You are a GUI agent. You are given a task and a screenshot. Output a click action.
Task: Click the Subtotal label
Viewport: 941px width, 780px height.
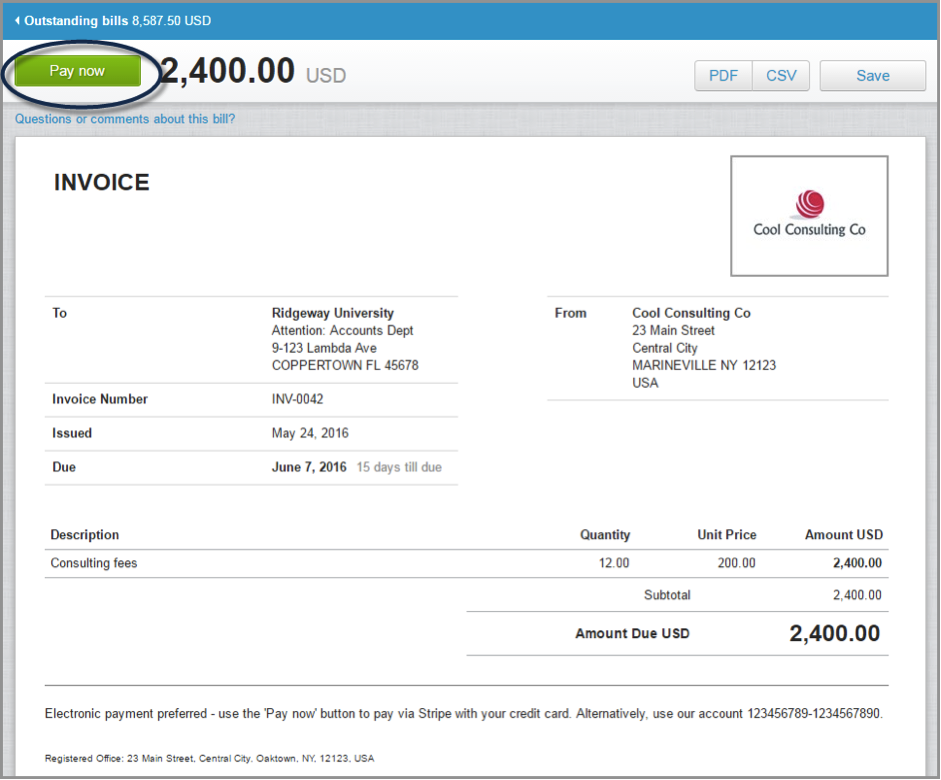tap(667, 595)
